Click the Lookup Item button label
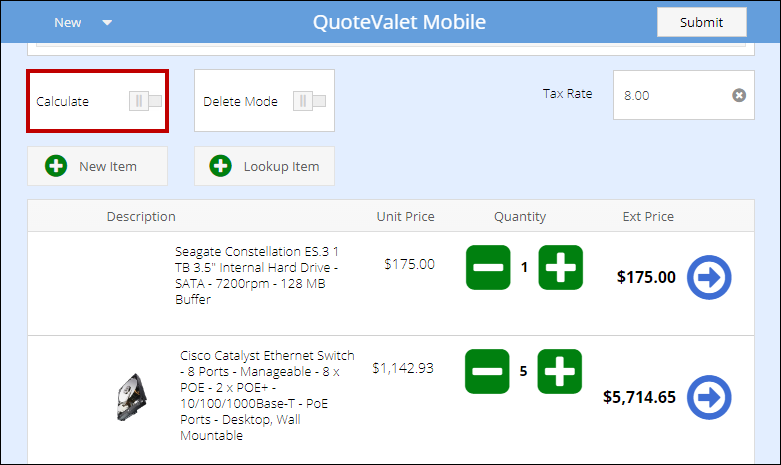 (281, 166)
